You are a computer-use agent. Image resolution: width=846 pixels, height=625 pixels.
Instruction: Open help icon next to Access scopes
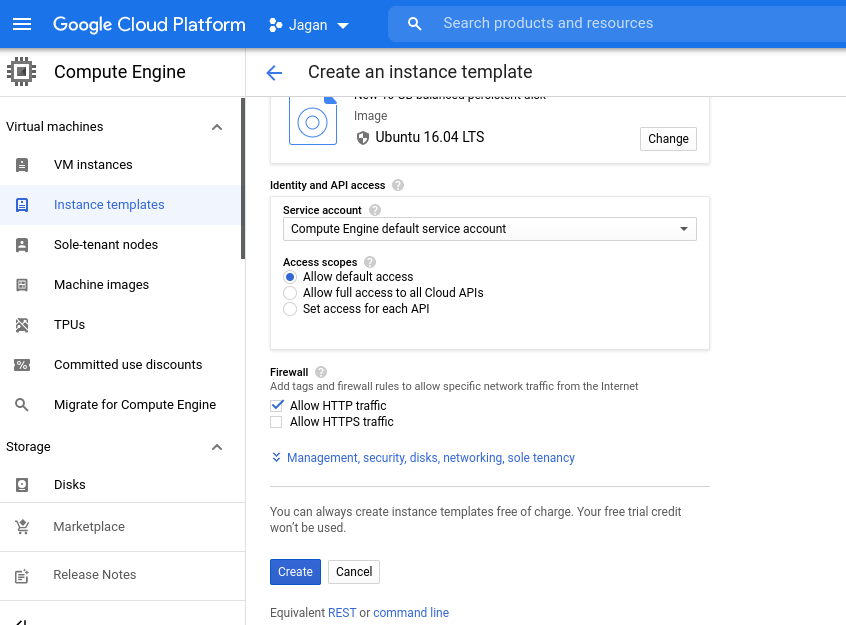[x=370, y=262]
